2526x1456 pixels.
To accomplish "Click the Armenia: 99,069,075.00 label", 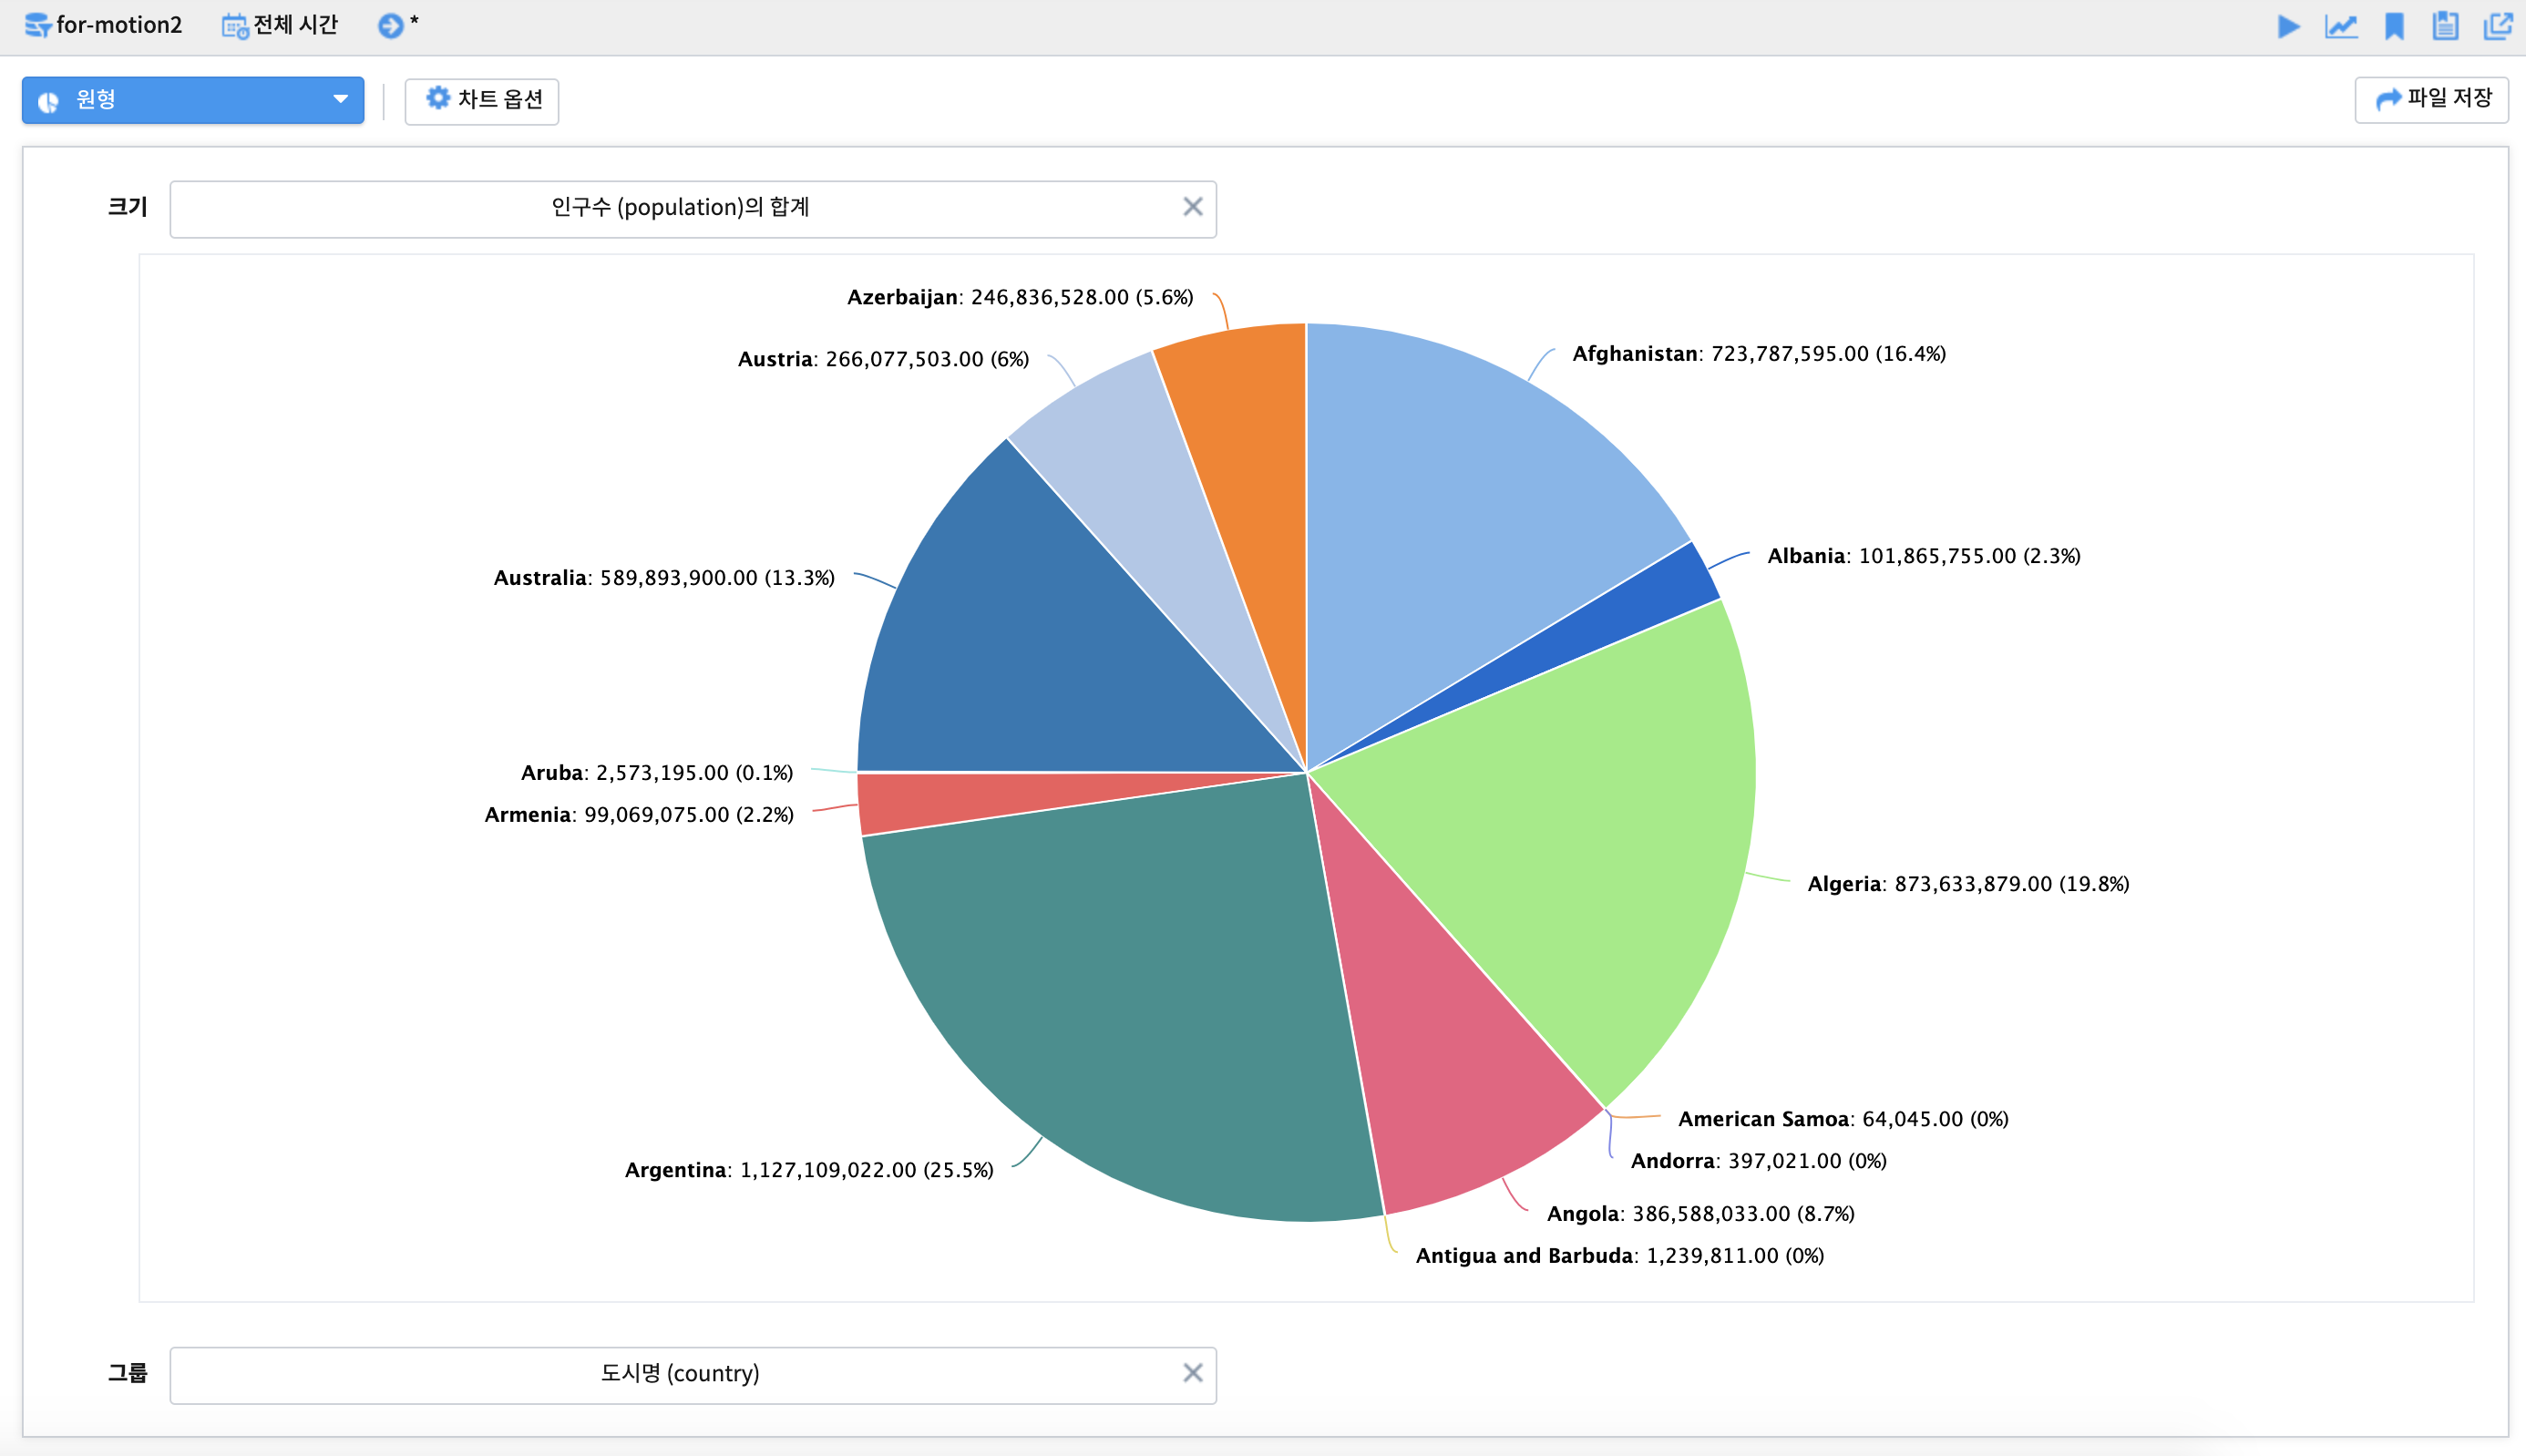I will [x=639, y=815].
